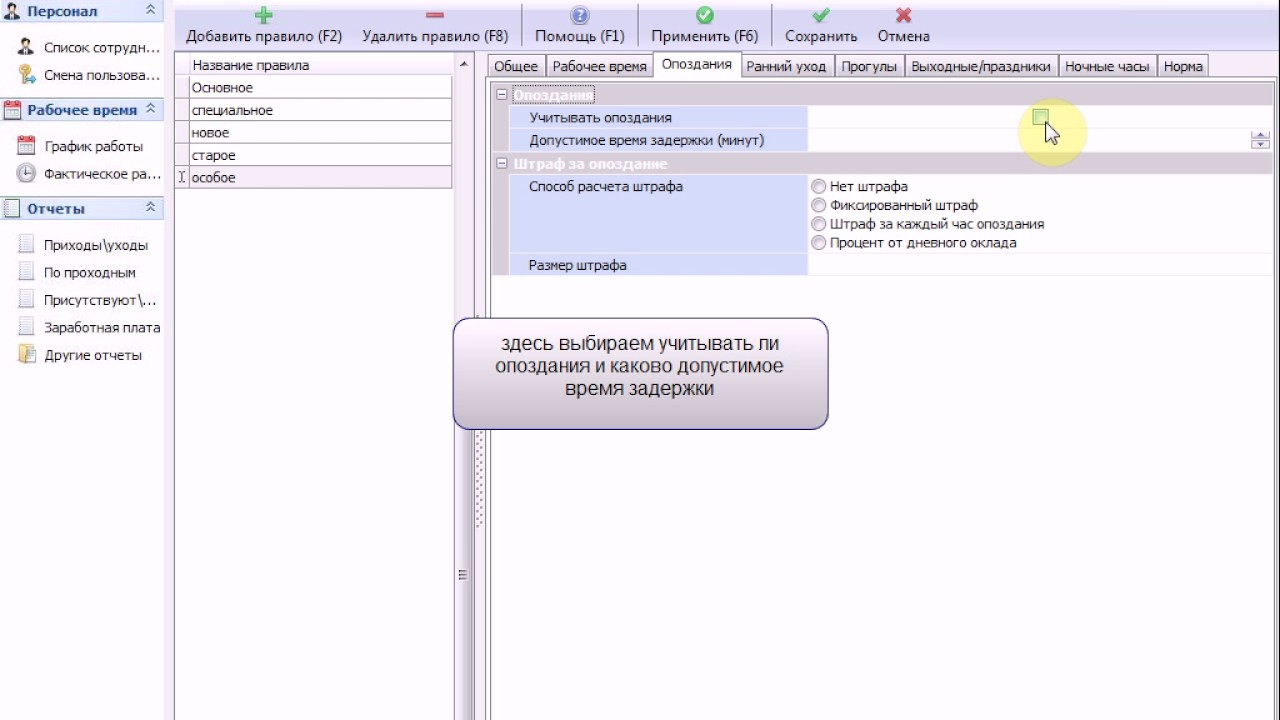Select the новое rule row
Screen dimensions: 1280x720
[x=320, y=132]
